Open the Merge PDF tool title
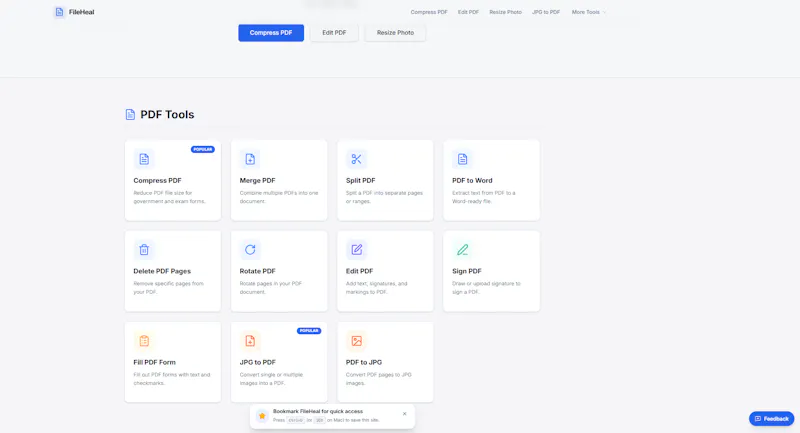 click(257, 181)
